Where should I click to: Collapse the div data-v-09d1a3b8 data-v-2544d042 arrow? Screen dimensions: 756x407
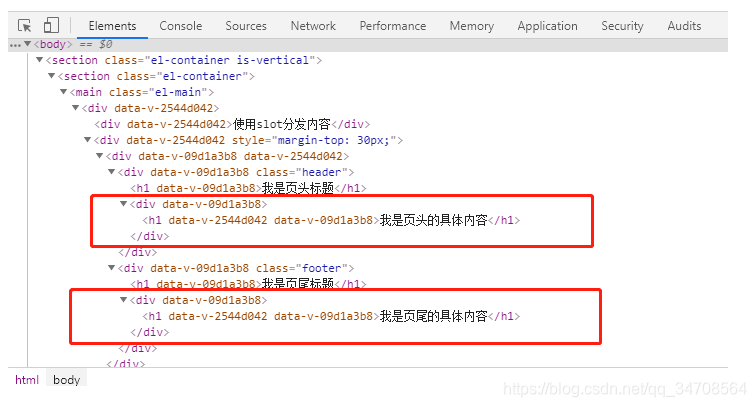point(99,155)
